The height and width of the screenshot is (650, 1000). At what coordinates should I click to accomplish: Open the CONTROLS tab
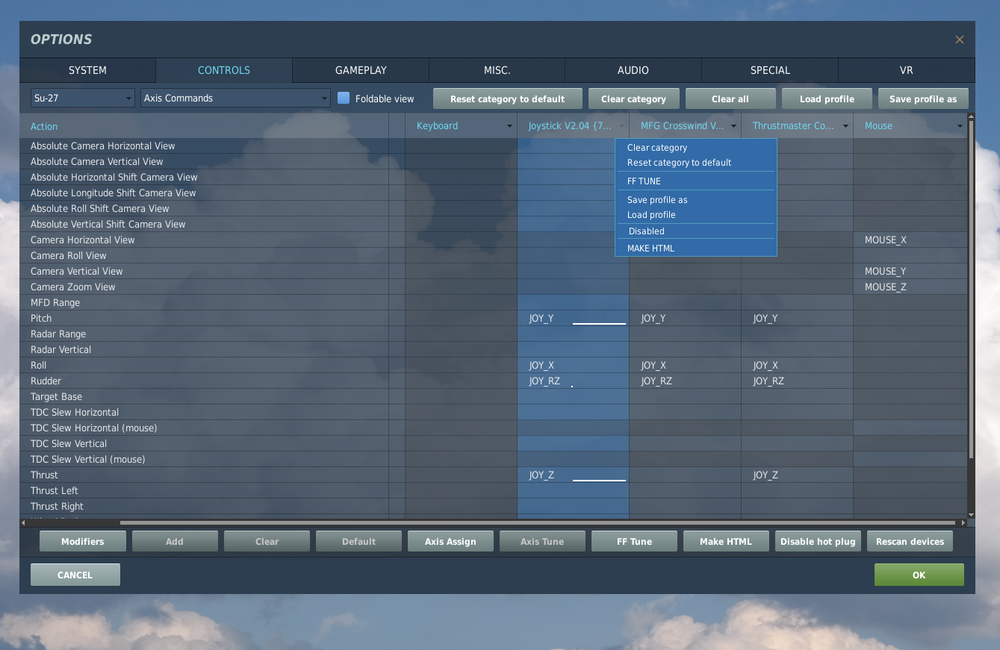224,70
